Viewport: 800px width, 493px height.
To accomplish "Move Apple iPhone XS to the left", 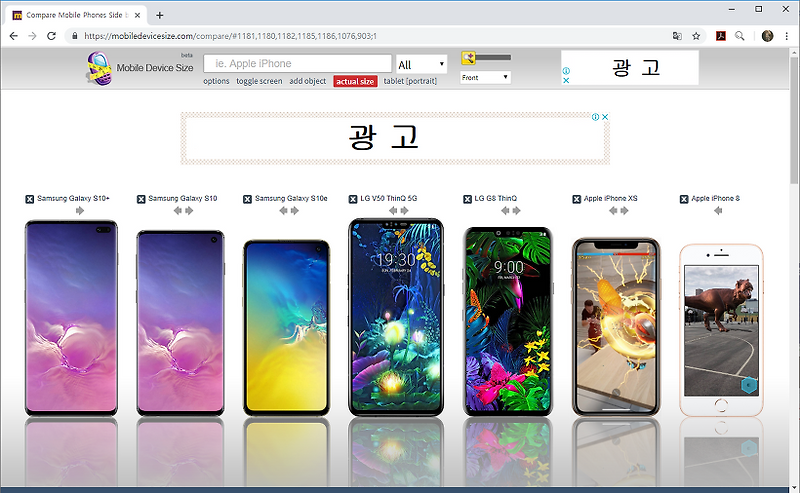I will click(x=613, y=211).
